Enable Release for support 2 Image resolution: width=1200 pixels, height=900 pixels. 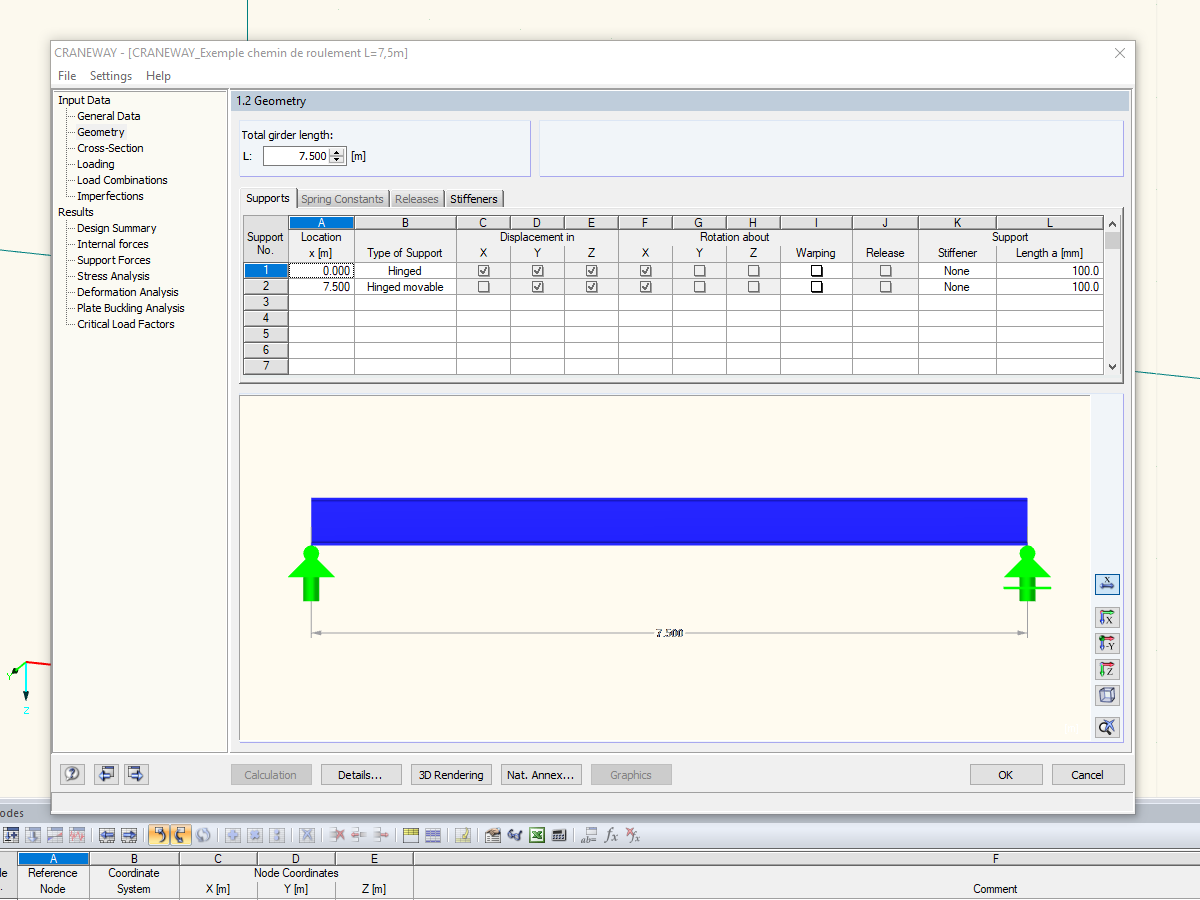click(886, 287)
